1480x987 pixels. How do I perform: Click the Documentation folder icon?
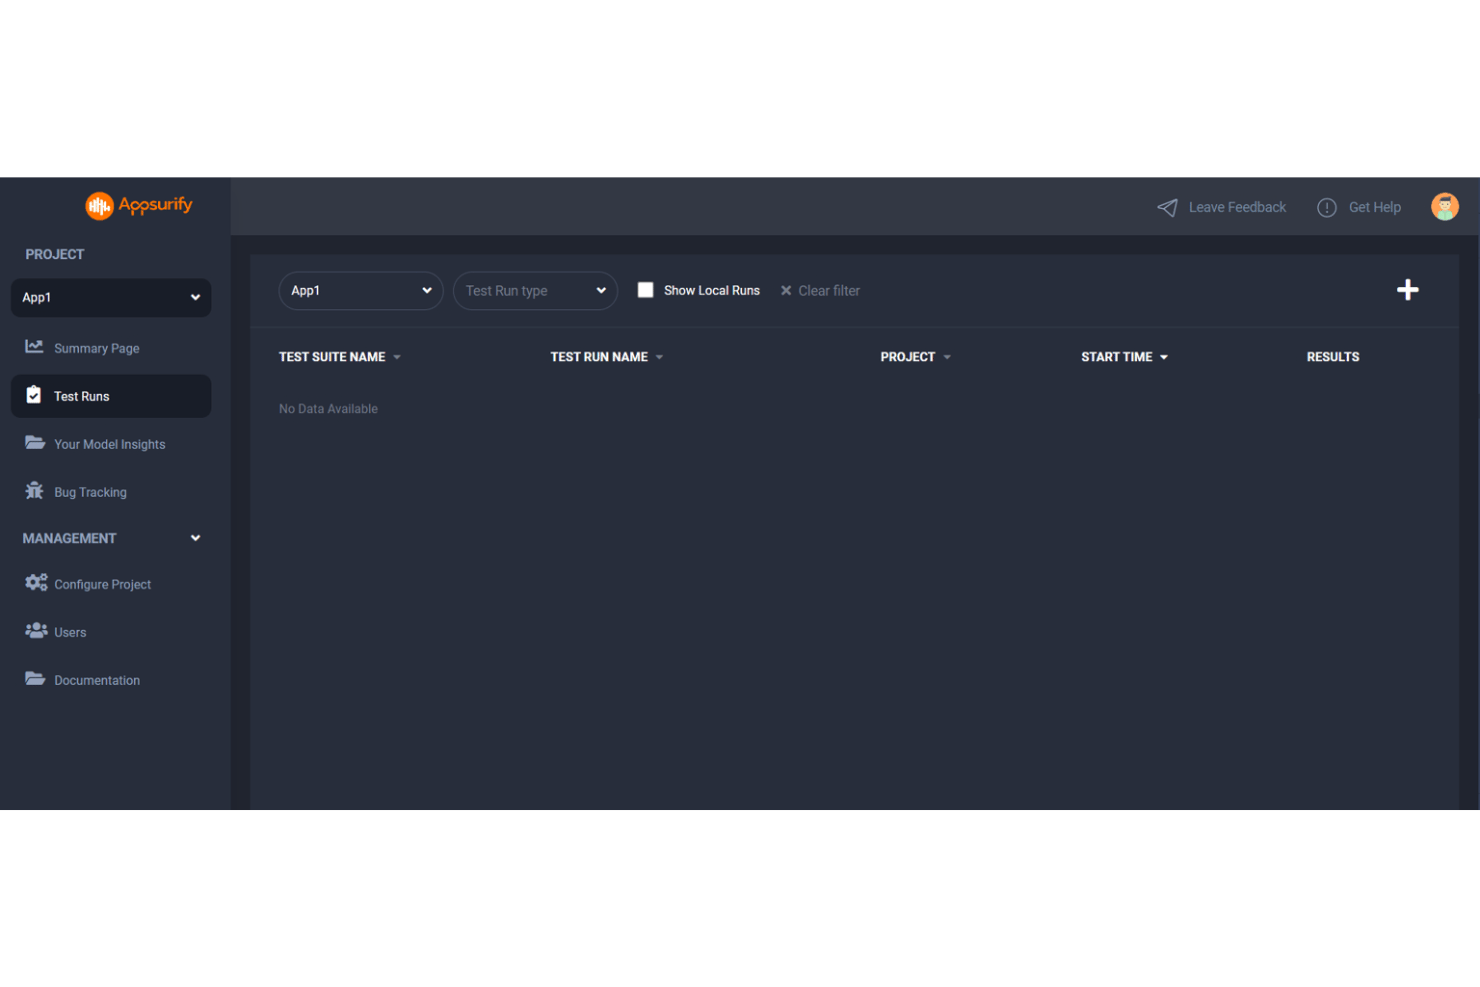[x=35, y=678]
